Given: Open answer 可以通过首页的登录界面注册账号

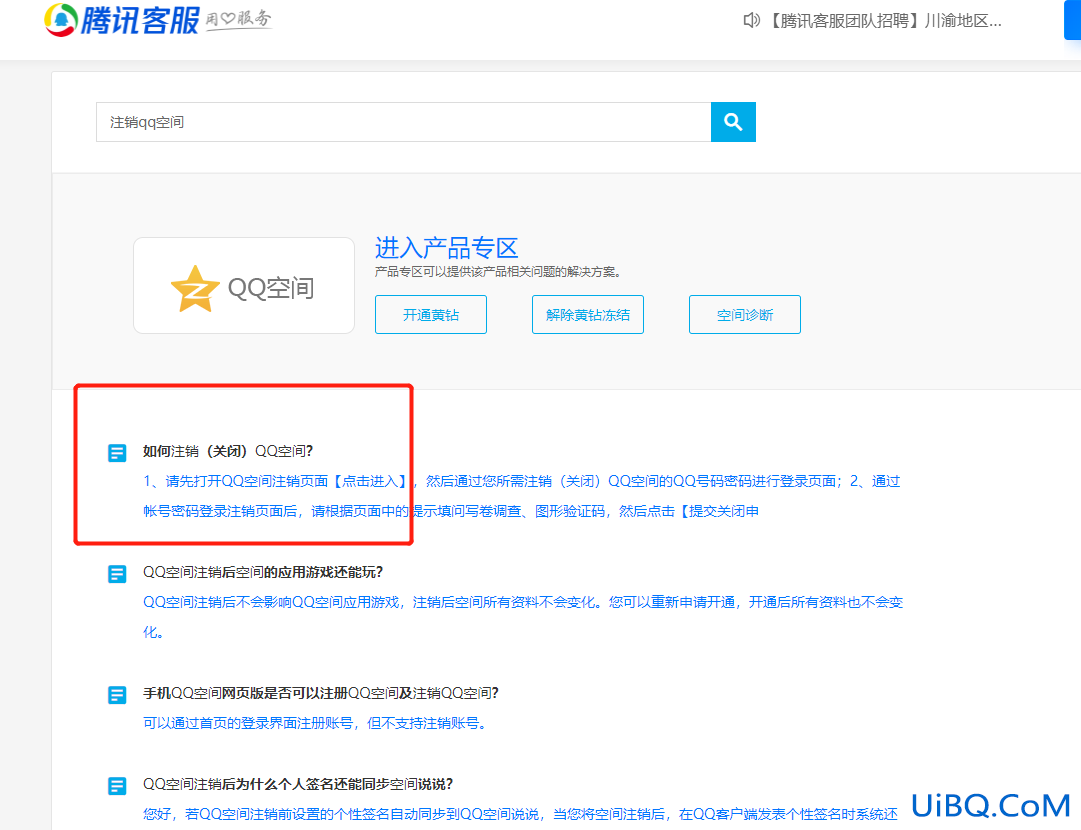Looking at the screenshot, I should click(314, 722).
